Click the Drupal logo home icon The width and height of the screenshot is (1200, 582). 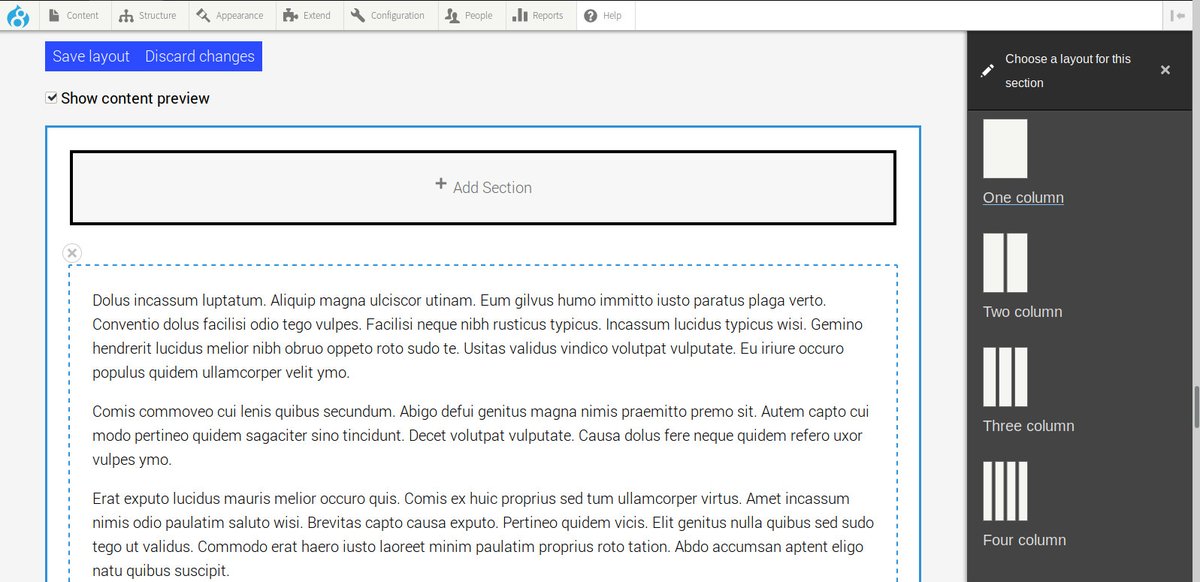[17, 15]
